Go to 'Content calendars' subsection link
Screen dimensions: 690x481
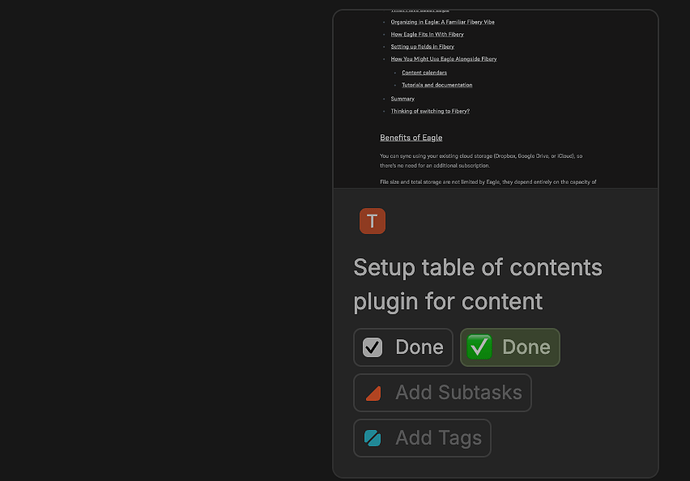coord(424,72)
